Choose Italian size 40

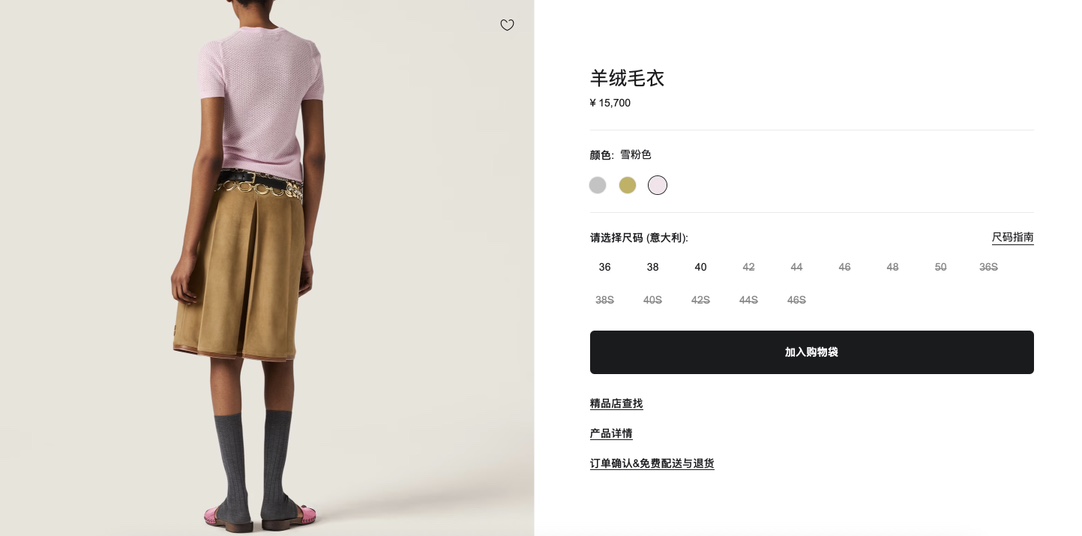tap(700, 267)
